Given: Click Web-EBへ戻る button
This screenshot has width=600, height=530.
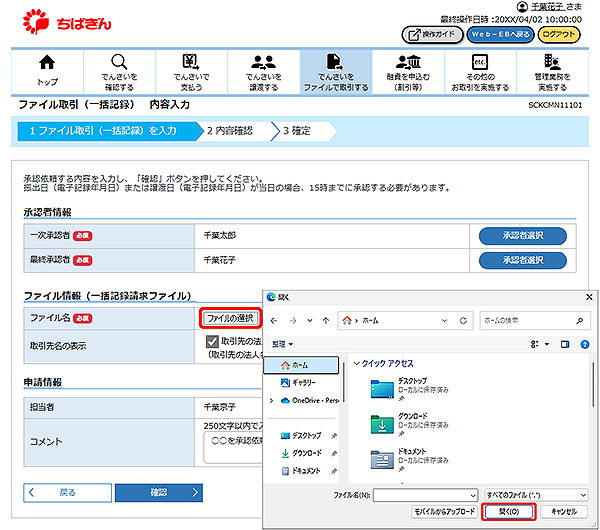Looking at the screenshot, I should pyautogui.click(x=500, y=35).
